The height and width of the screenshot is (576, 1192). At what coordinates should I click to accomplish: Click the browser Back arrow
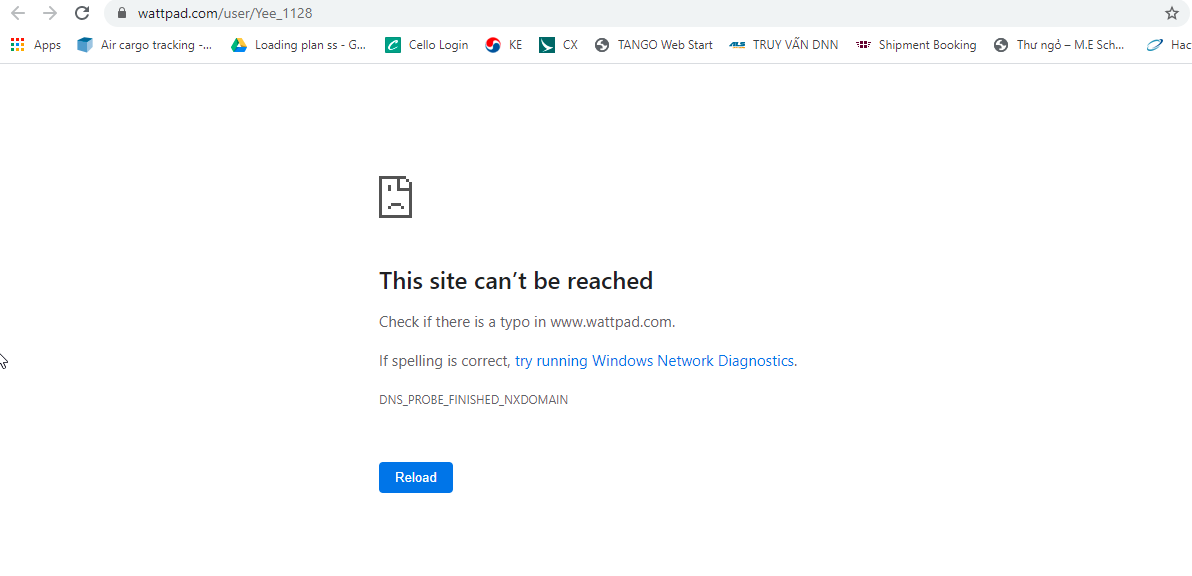coord(17,13)
